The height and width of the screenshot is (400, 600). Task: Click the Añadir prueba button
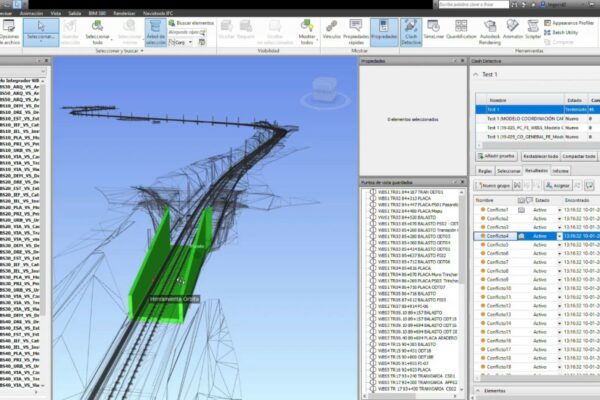(x=495, y=156)
